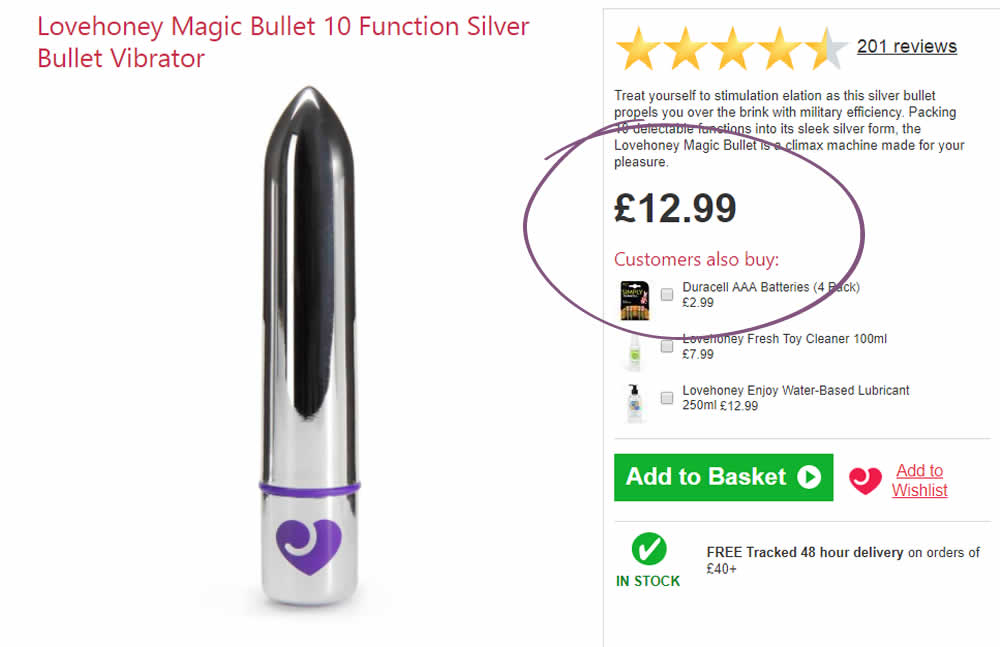Click the main silver bullet product image
This screenshot has width=1000, height=647.
[x=308, y=350]
